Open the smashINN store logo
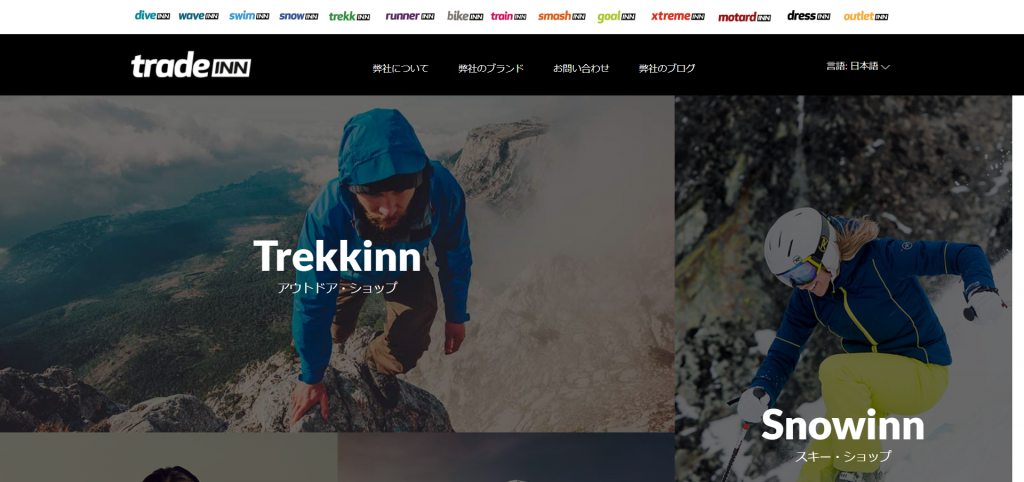The image size is (1024, 482). pyautogui.click(x=562, y=16)
